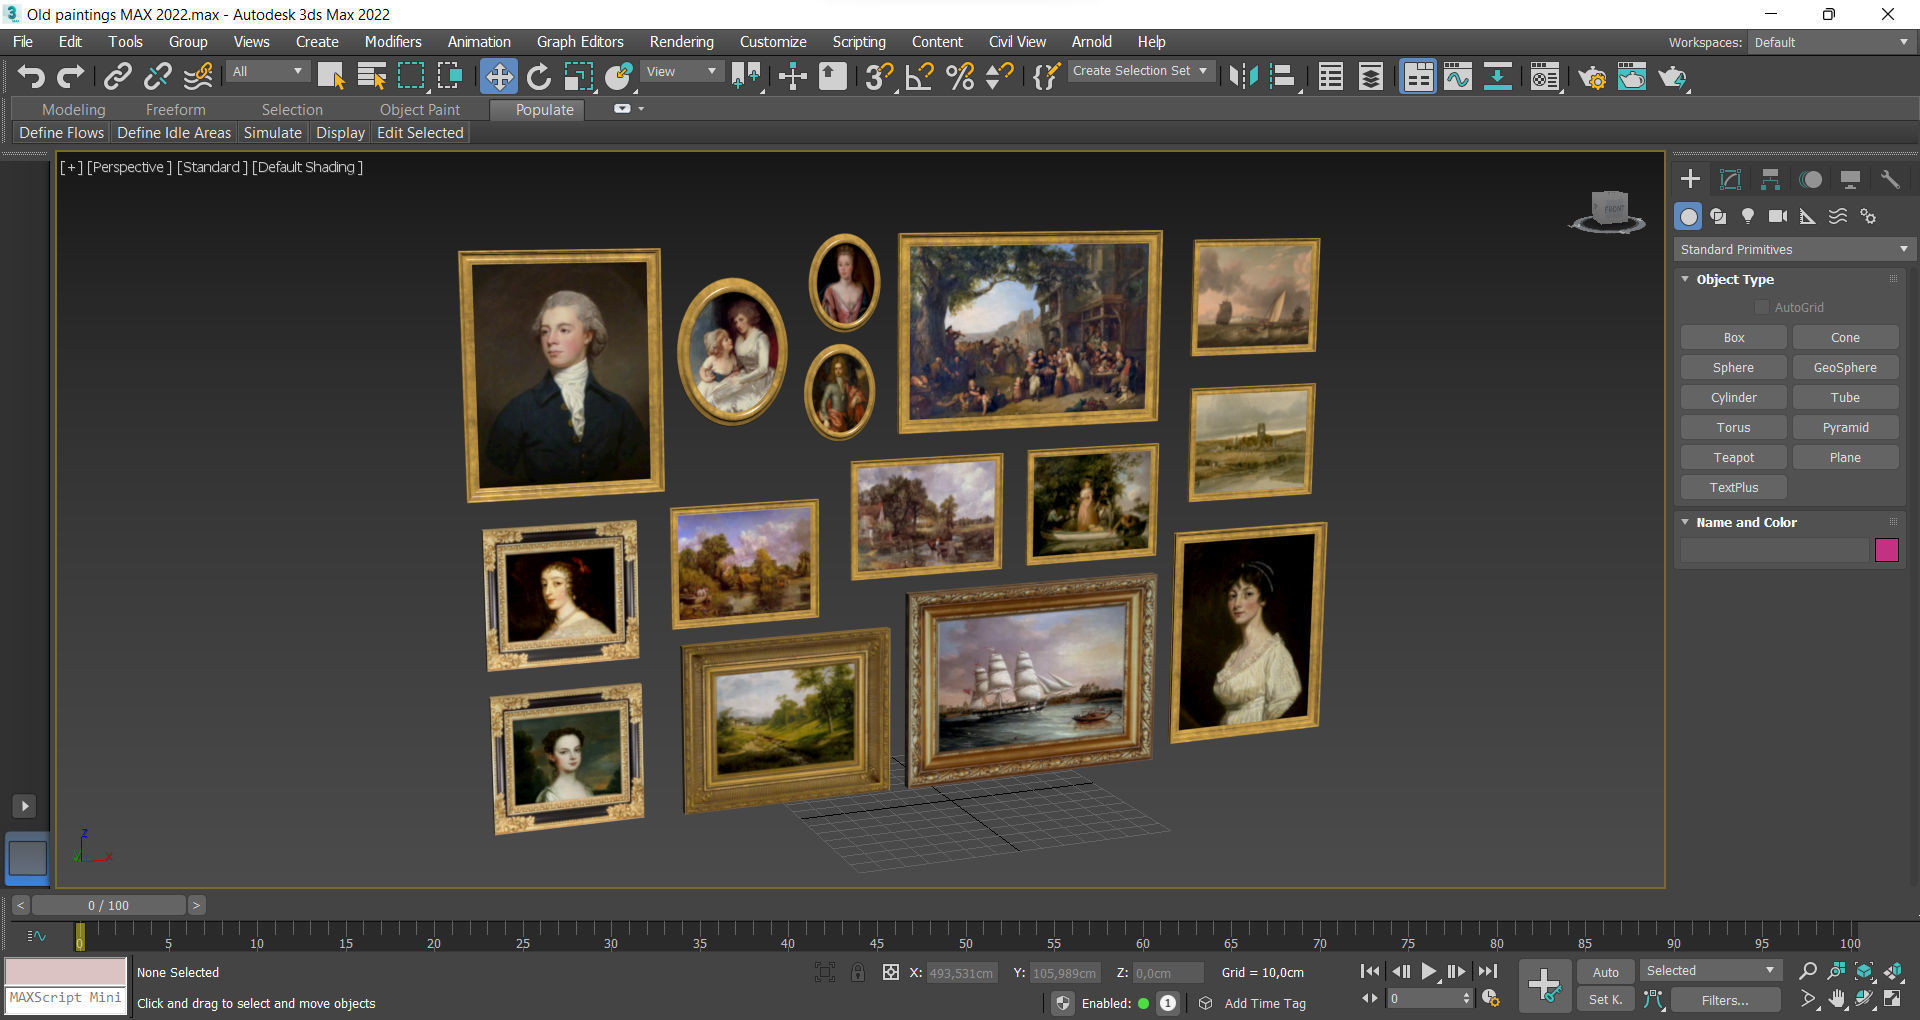Open the Workspaces Default dropdown
The image size is (1920, 1020).
pyautogui.click(x=1832, y=42)
